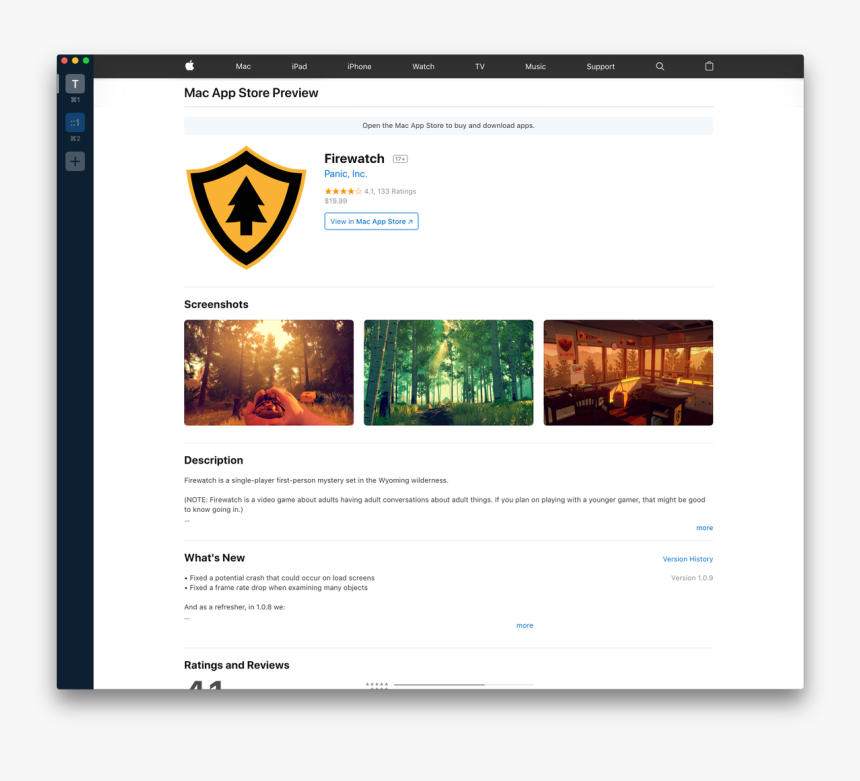Click the Open the Mac App Store banner
This screenshot has width=860, height=781.
pos(448,126)
